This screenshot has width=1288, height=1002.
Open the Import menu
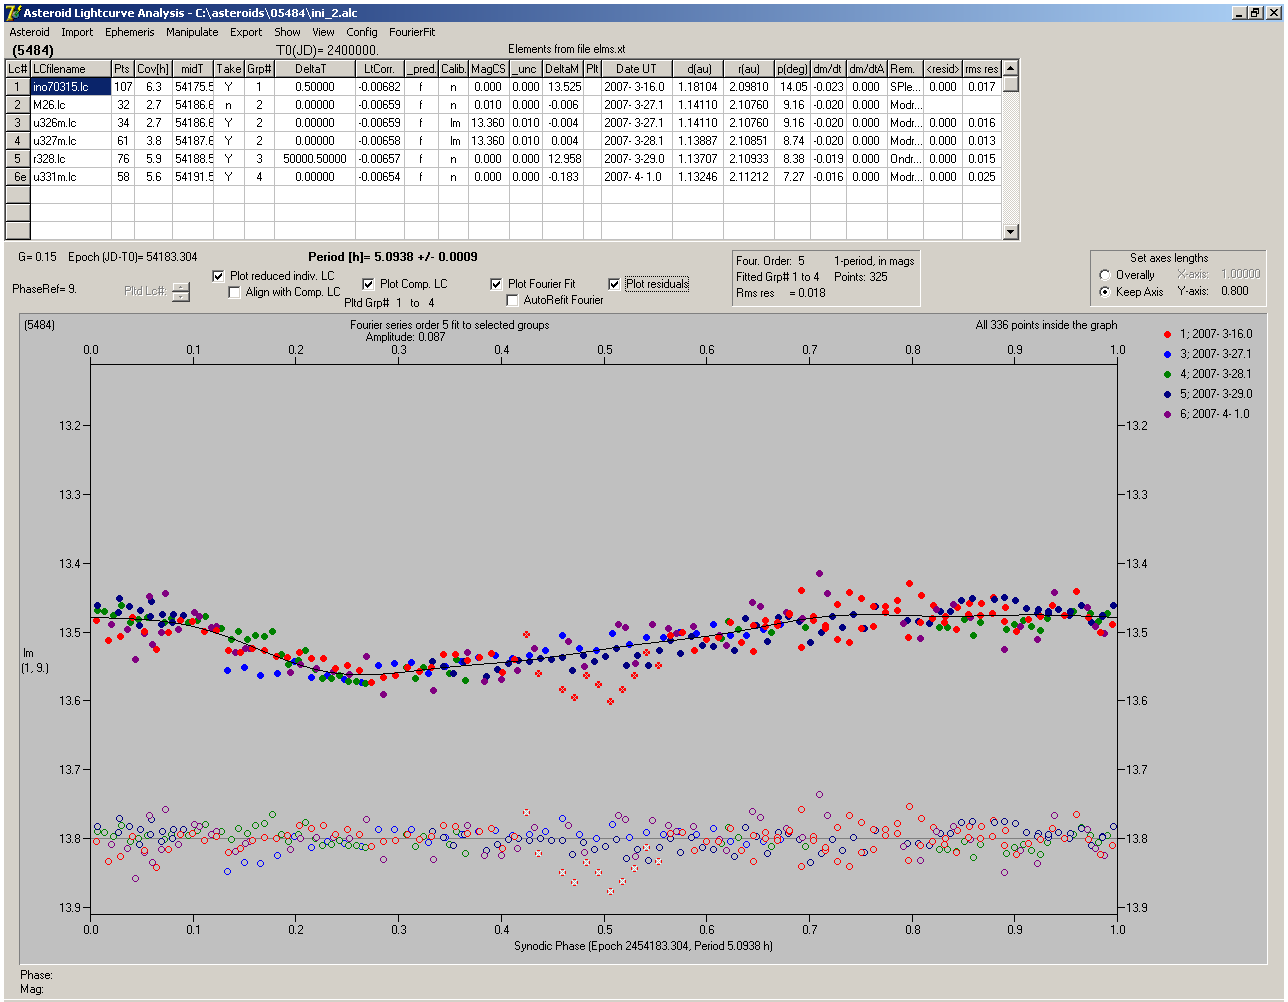[77, 32]
